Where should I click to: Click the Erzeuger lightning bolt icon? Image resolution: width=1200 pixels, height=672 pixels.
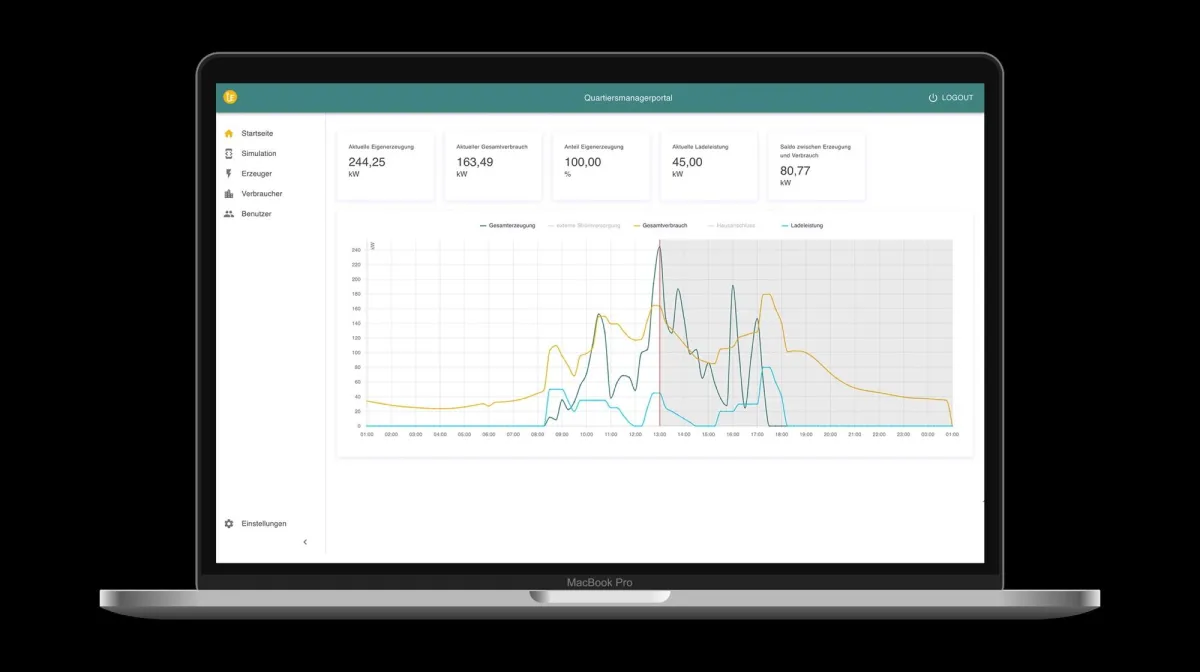(229, 173)
